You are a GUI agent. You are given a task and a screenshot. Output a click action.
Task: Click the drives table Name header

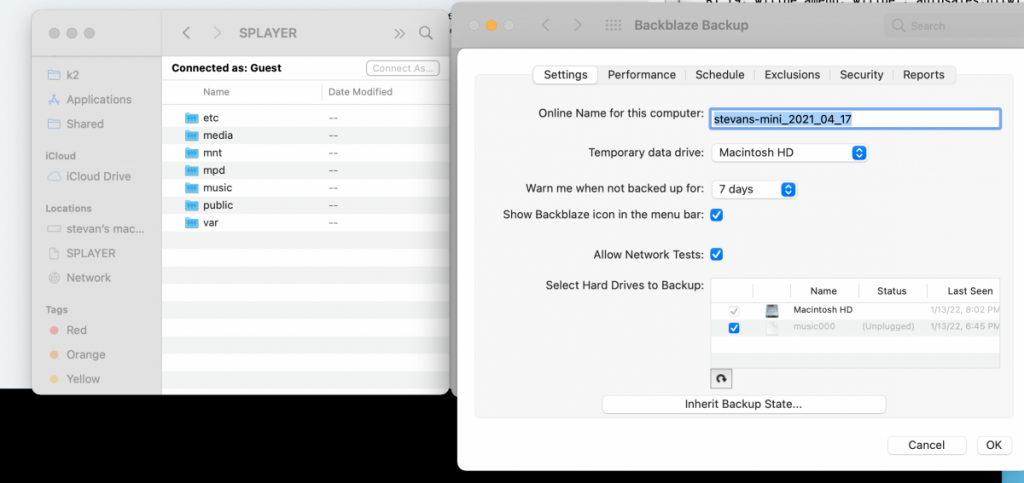coord(824,291)
